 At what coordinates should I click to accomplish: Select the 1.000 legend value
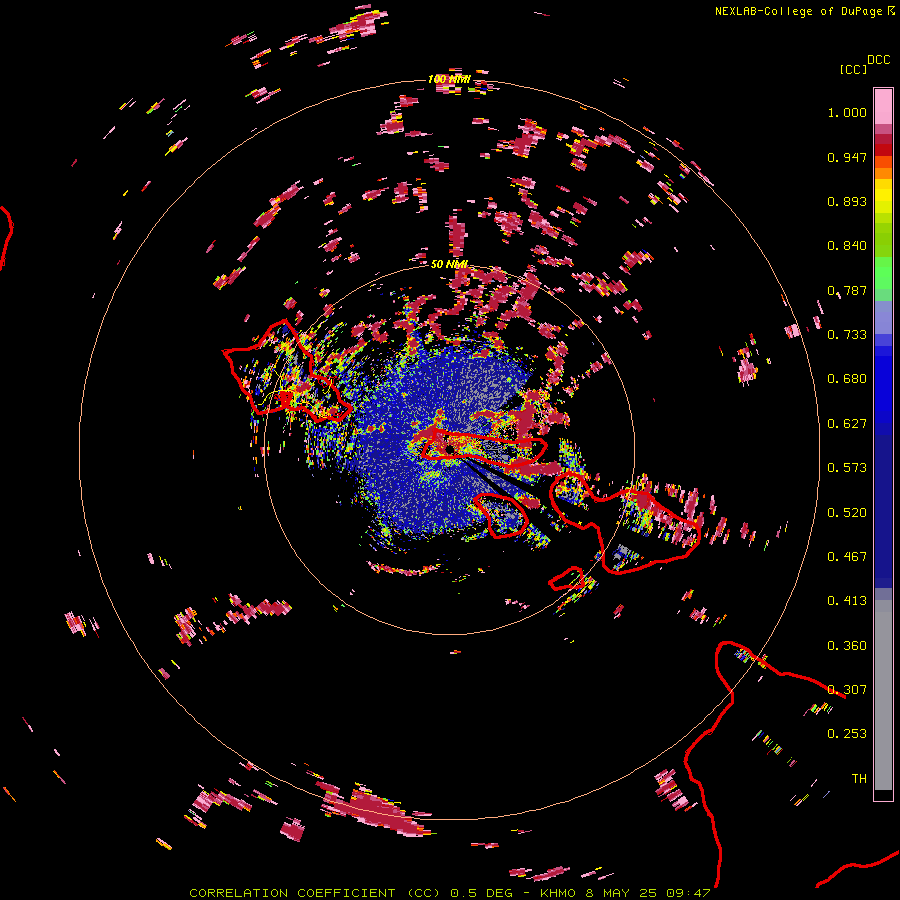pyautogui.click(x=847, y=112)
